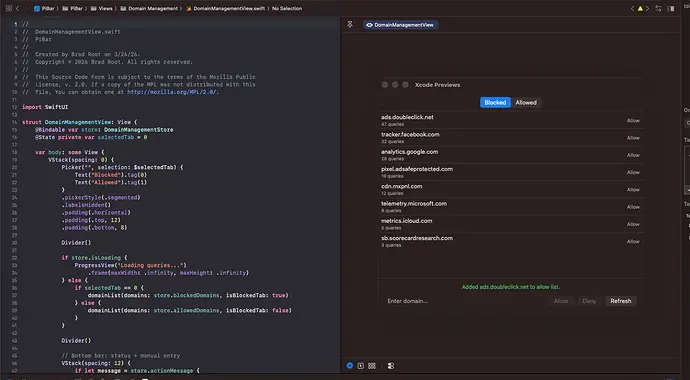This screenshot has height=380, width=690.
Task: Switch to Selectable preview mode
Action: pos(361,365)
